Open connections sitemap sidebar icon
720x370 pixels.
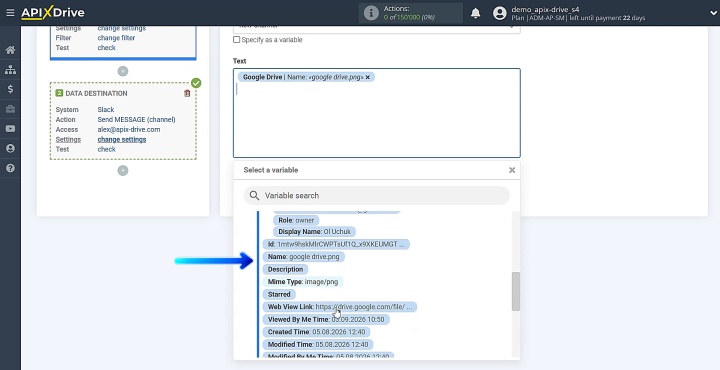pos(10,70)
